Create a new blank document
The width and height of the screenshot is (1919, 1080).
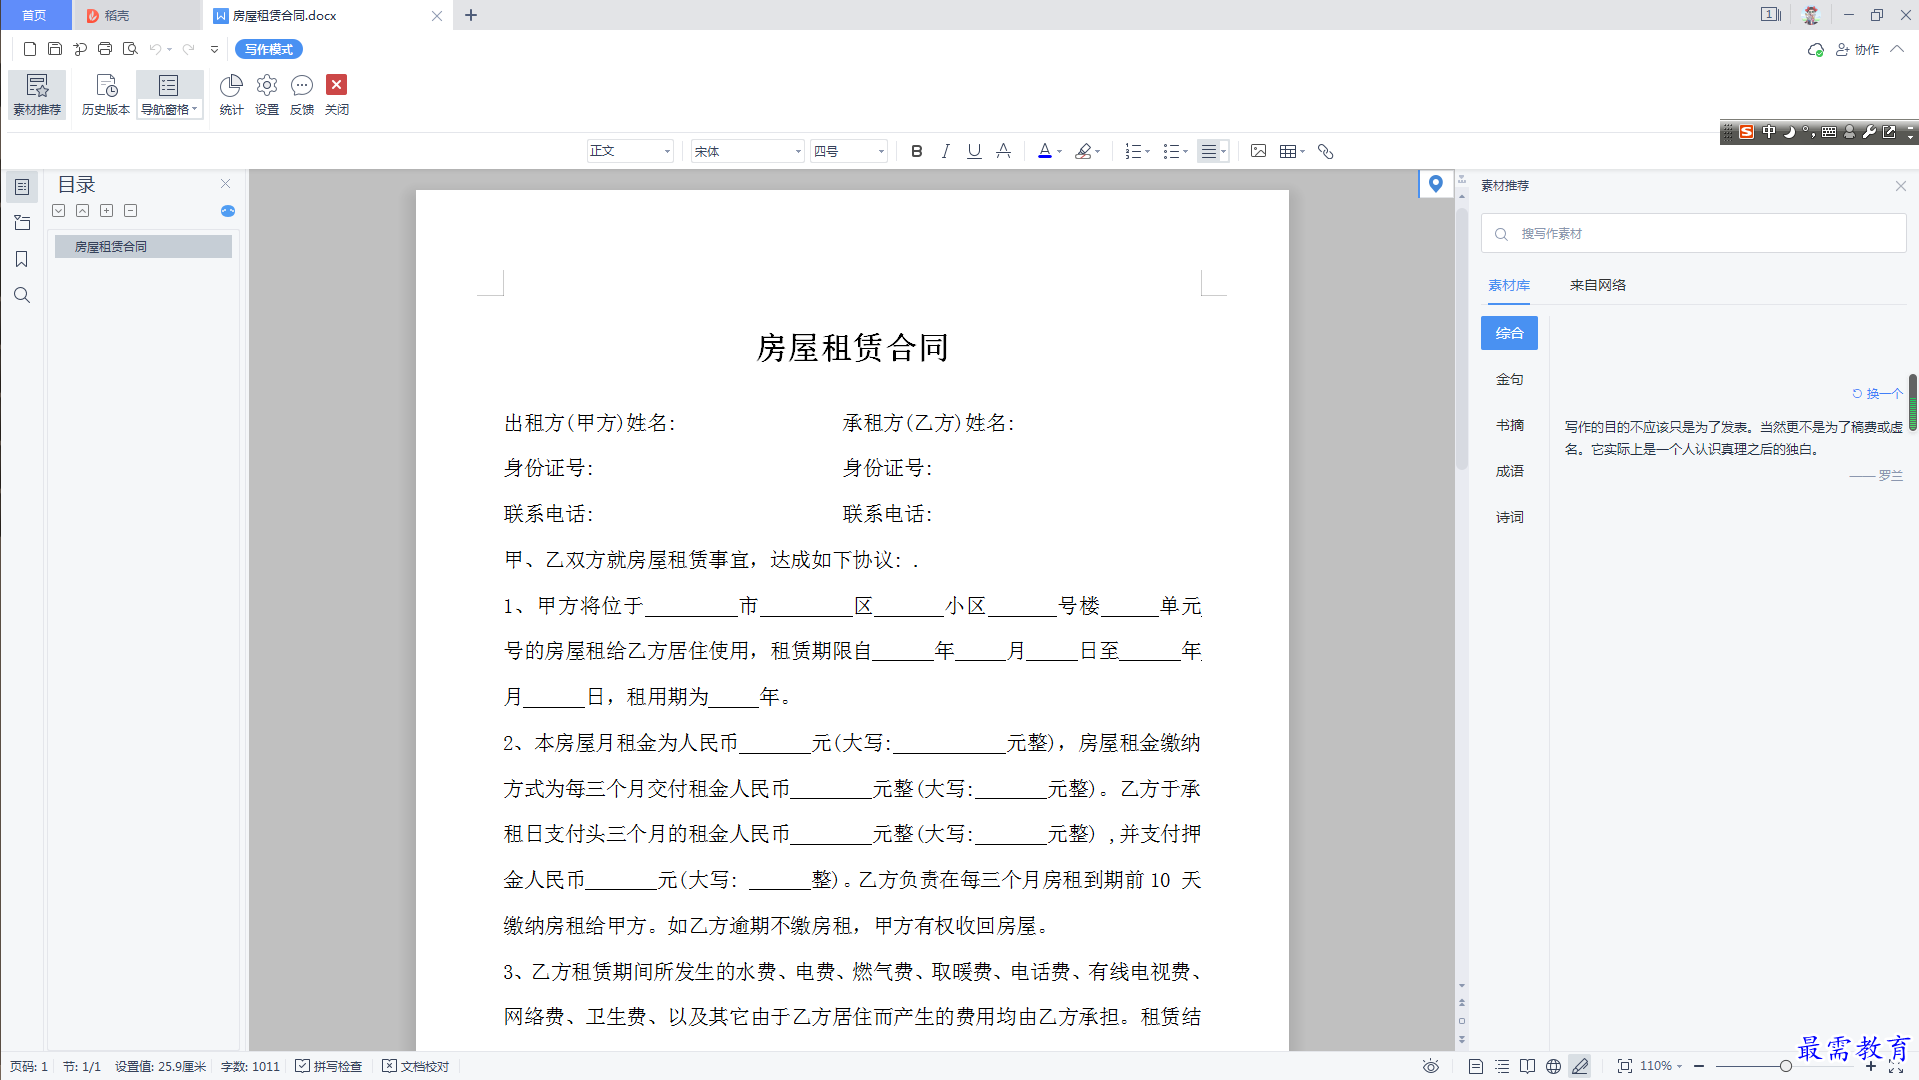click(x=30, y=49)
